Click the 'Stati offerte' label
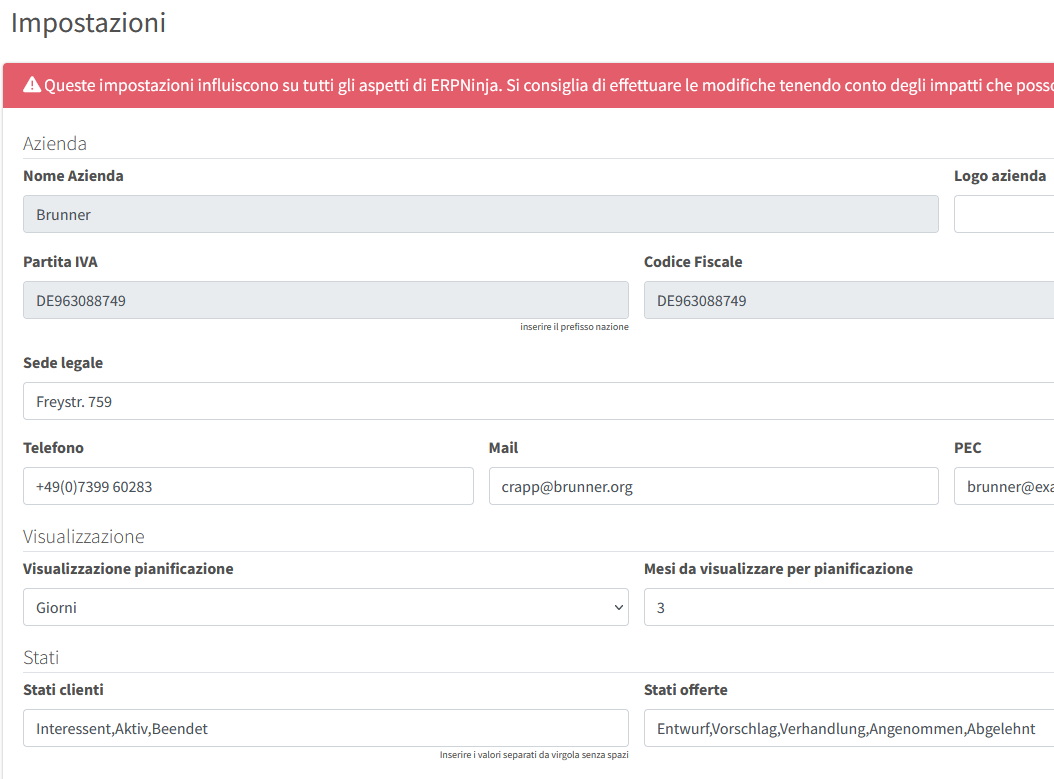The height and width of the screenshot is (779, 1054). 686,690
